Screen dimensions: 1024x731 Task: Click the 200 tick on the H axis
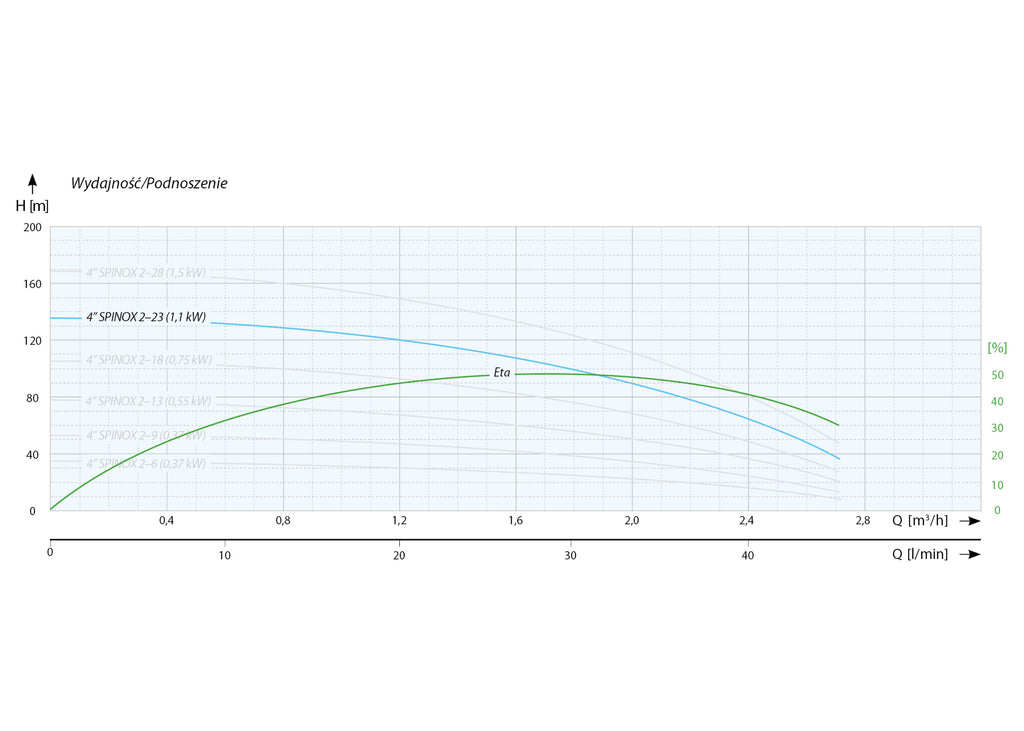(x=32, y=227)
